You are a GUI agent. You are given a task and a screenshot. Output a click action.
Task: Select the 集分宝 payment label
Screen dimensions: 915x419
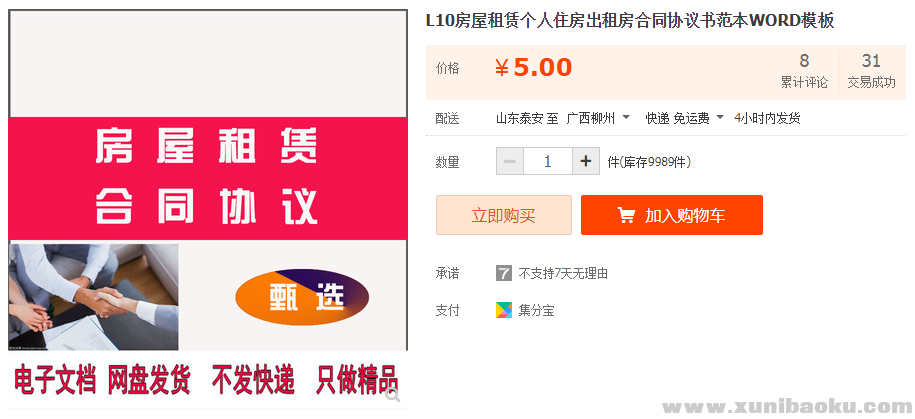[536, 310]
